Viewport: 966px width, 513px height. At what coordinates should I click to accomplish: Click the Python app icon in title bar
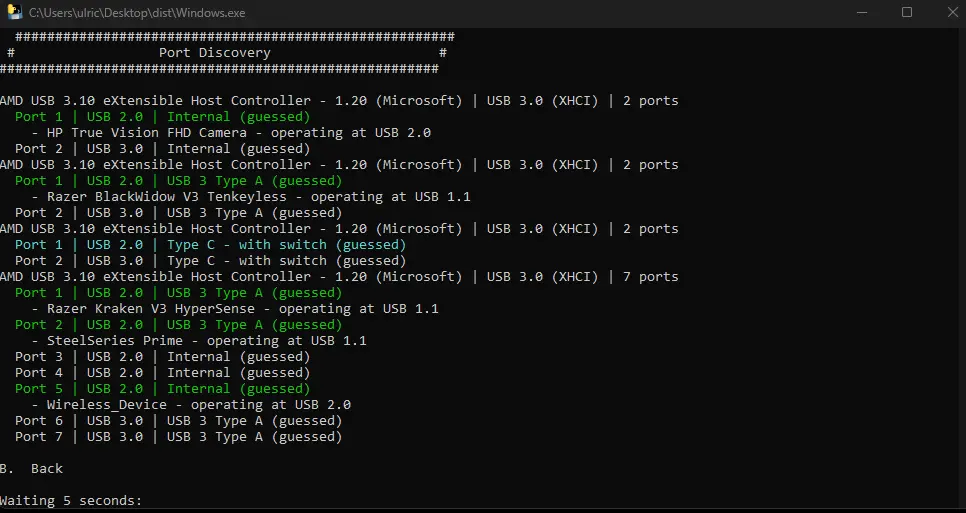[15, 12]
